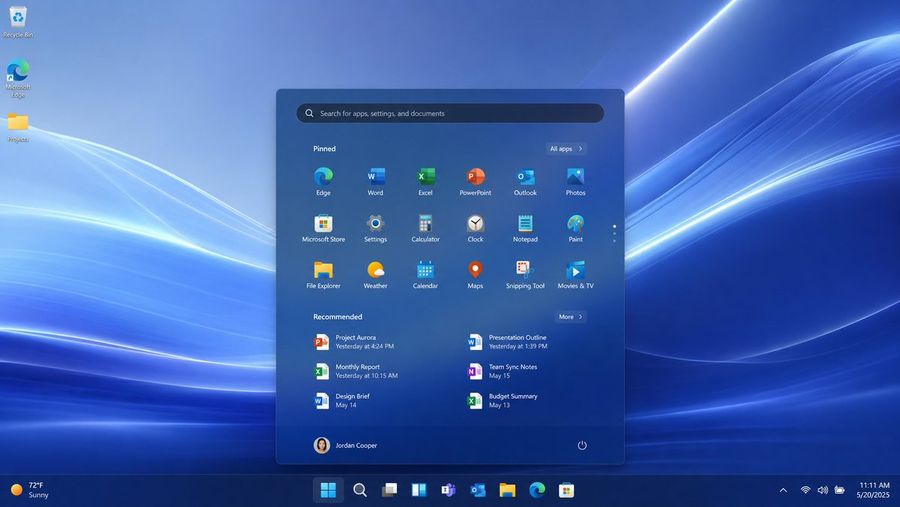Launch the Calculator app
The image size is (900, 507).
pyautogui.click(x=425, y=228)
